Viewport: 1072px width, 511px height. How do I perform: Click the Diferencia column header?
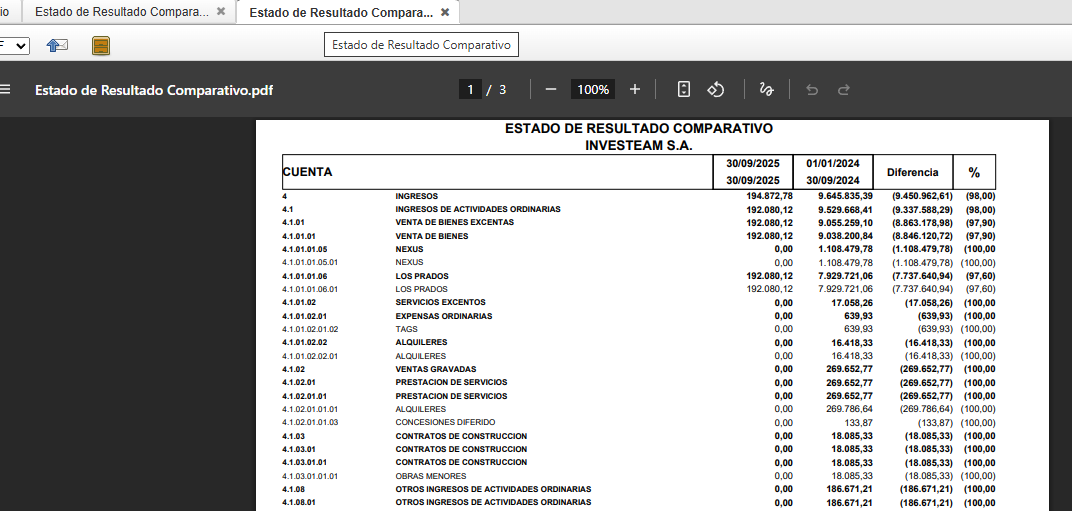tap(912, 172)
